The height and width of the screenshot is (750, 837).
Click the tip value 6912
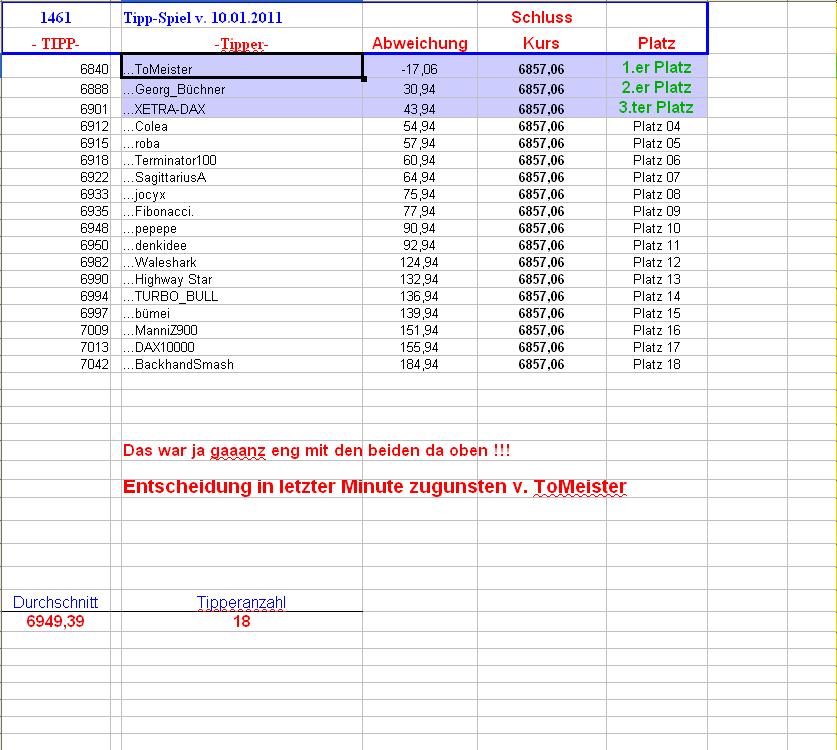click(94, 127)
